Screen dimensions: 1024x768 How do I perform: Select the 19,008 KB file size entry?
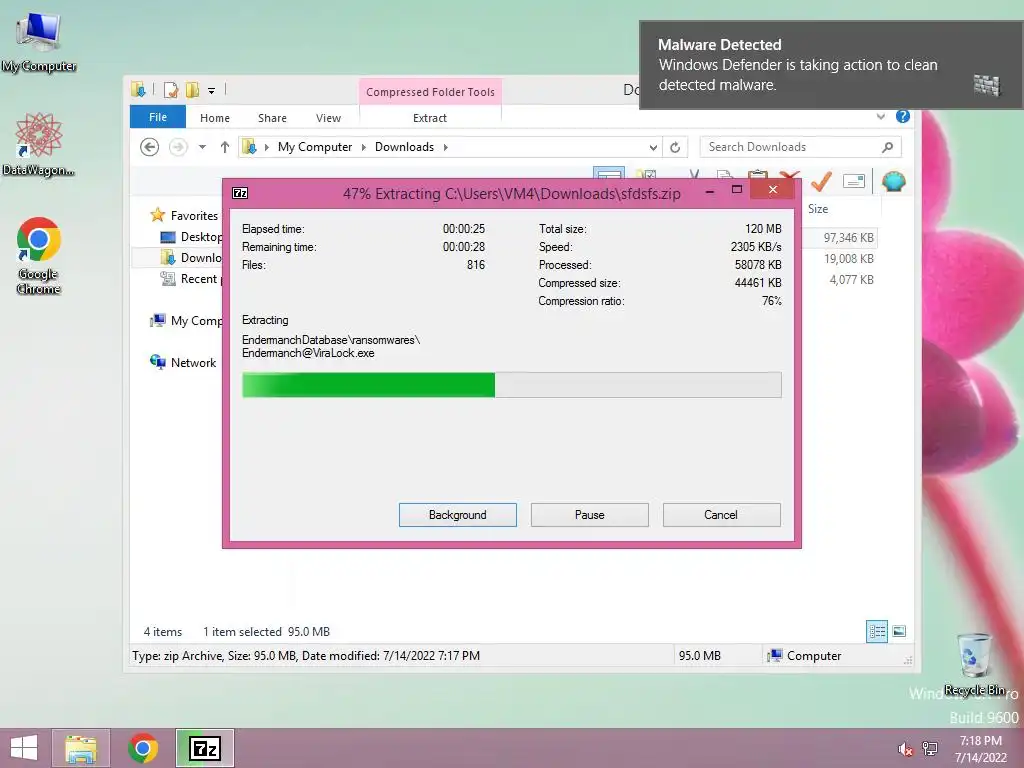tap(848, 259)
